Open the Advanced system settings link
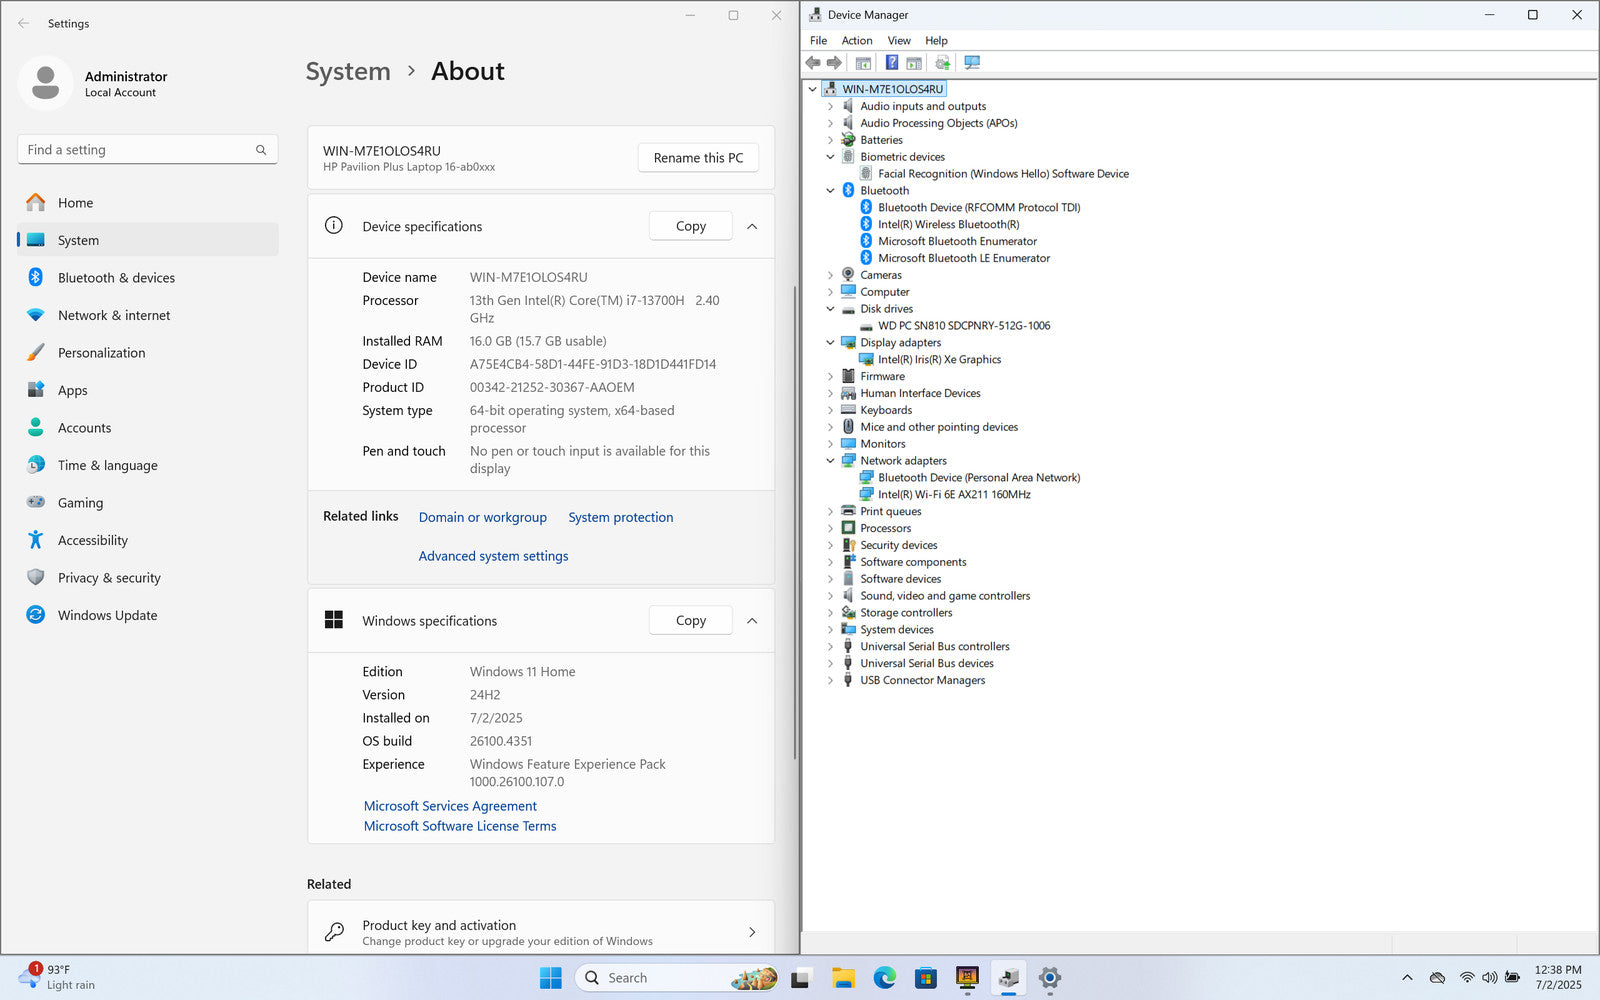 point(493,557)
